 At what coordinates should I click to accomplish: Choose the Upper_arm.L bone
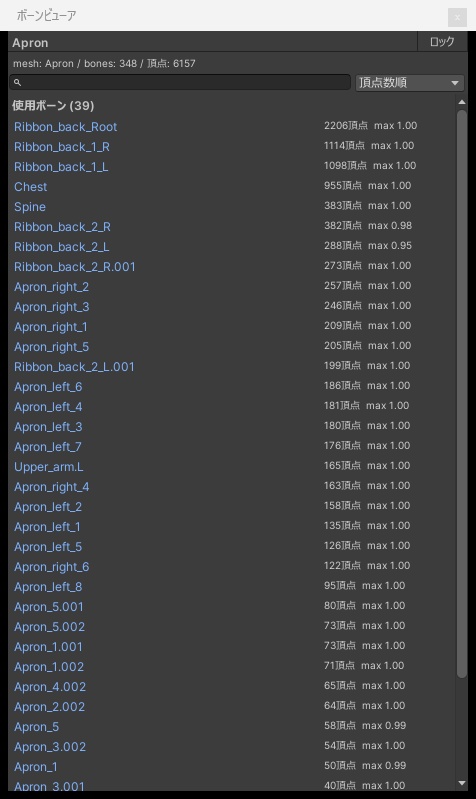click(48, 467)
